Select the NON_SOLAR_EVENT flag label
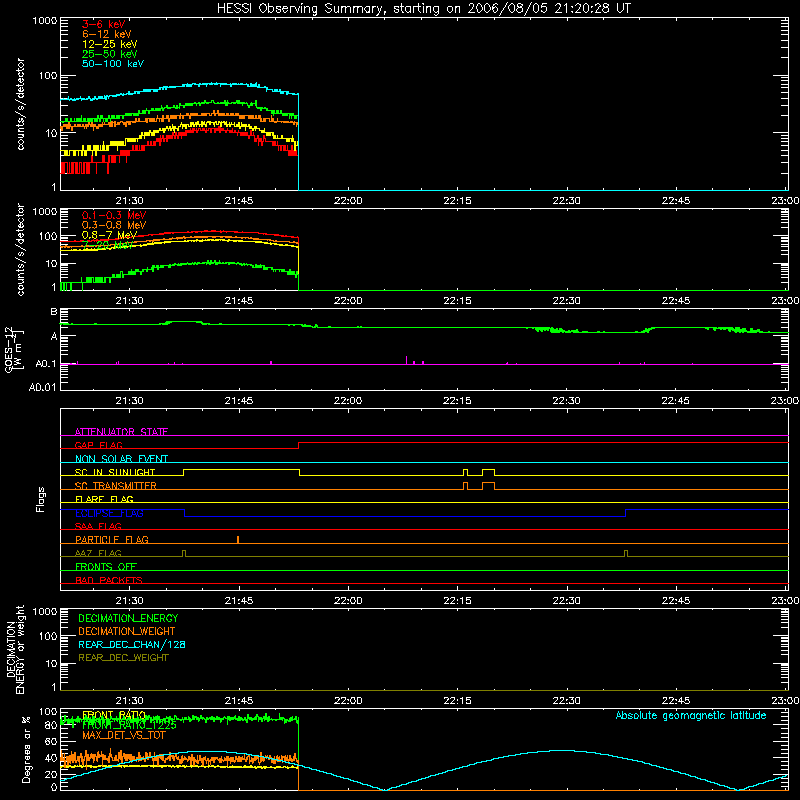 click(121, 459)
